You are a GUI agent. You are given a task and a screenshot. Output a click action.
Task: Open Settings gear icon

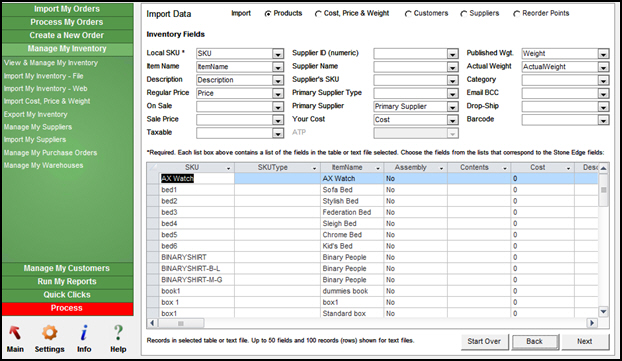pyautogui.click(x=50, y=333)
